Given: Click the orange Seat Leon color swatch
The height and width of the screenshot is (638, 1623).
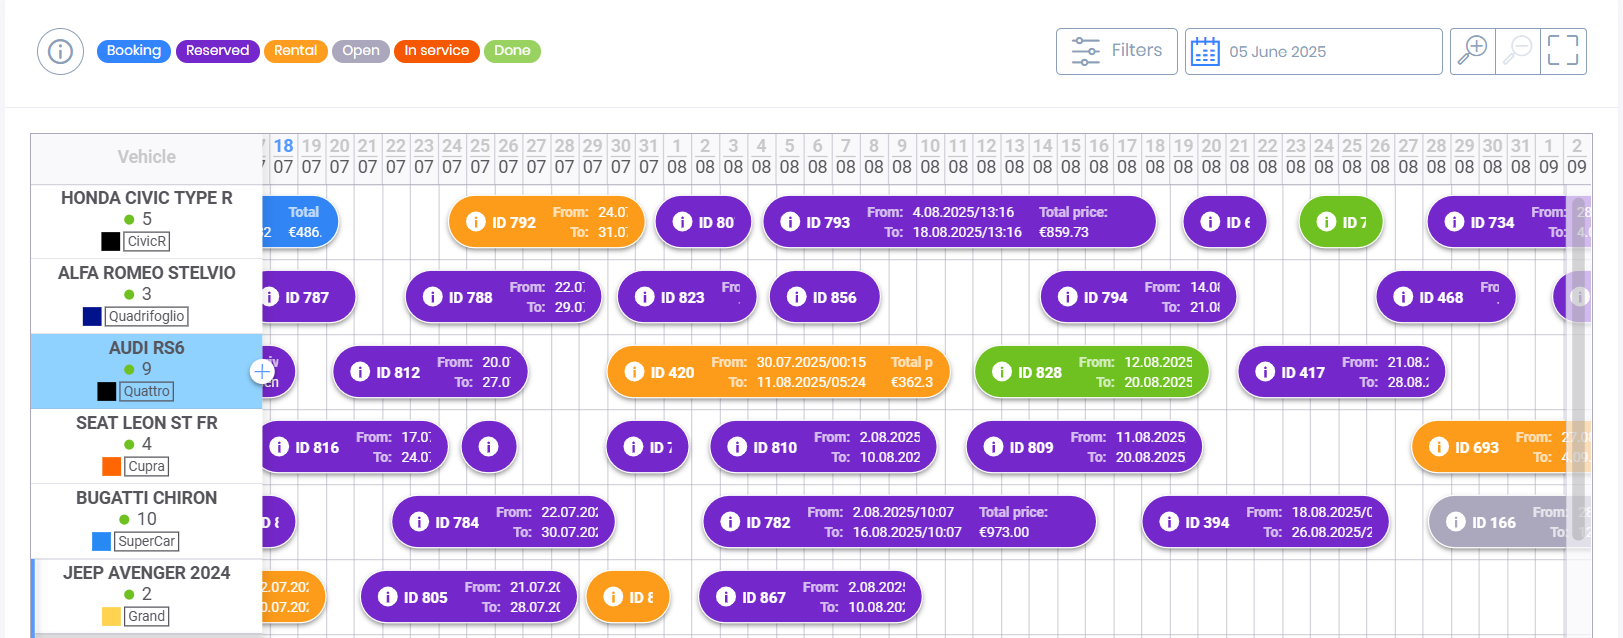Looking at the screenshot, I should [x=111, y=466].
